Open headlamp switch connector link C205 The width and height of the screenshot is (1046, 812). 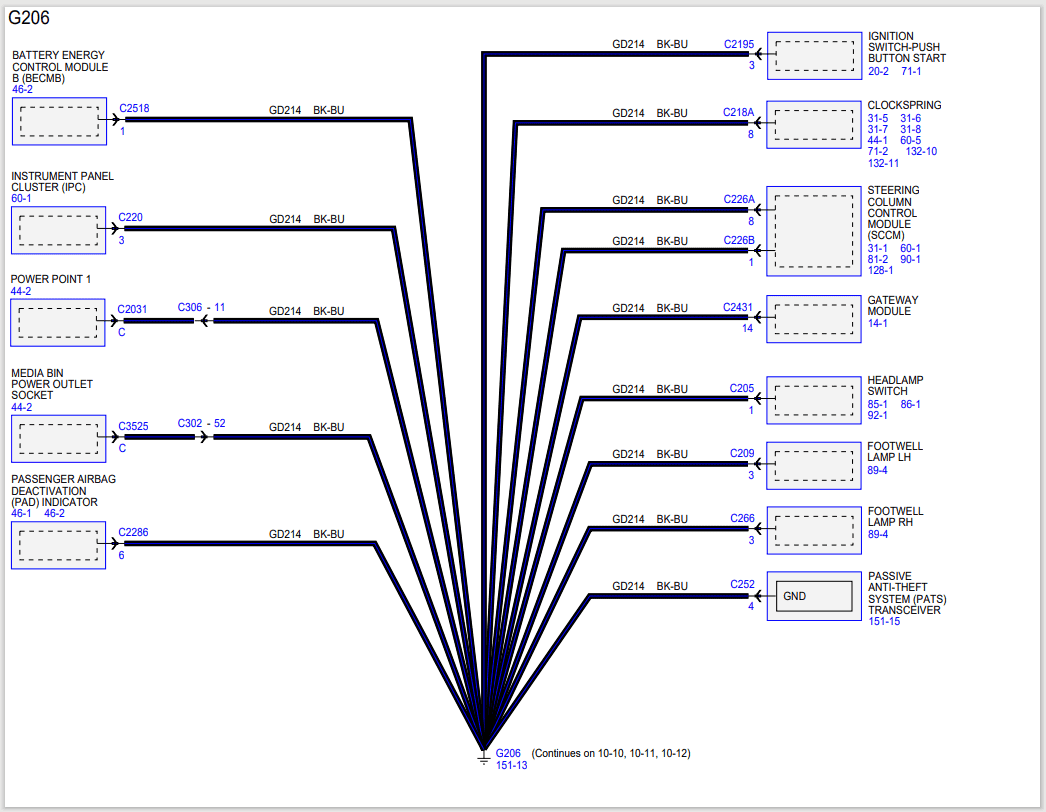[x=741, y=388]
